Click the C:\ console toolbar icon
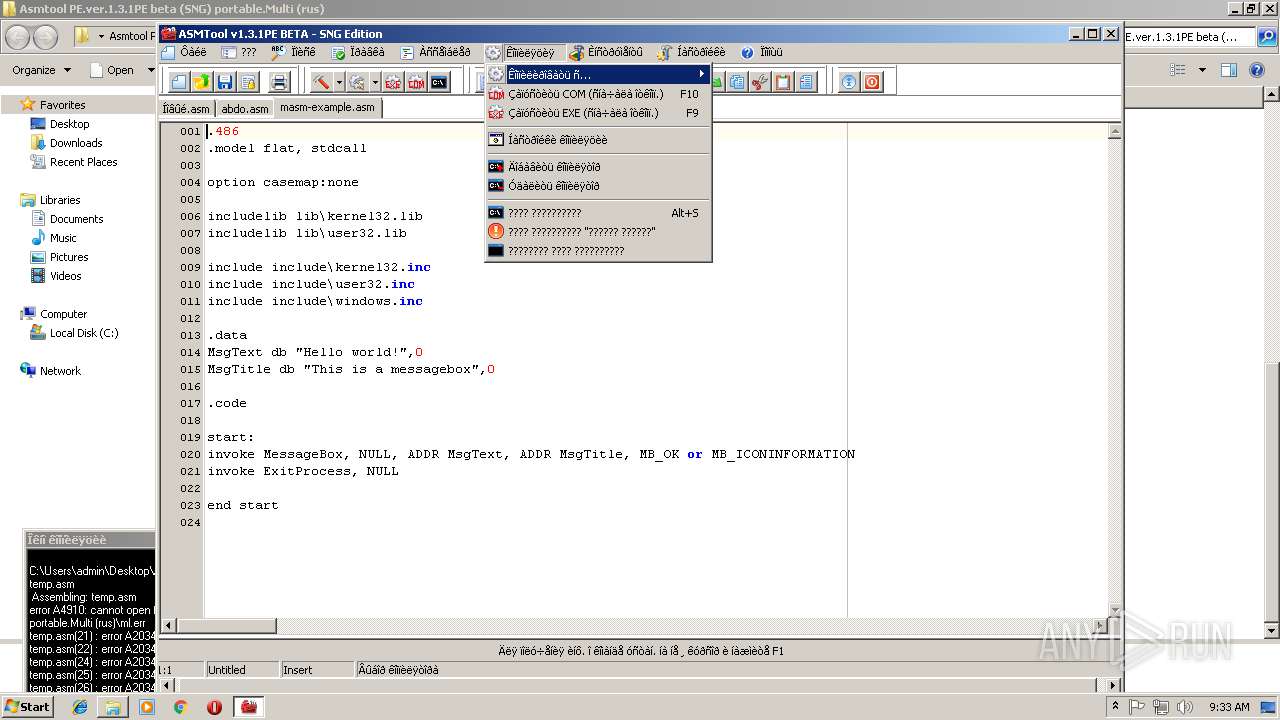This screenshot has width=1280, height=720. point(439,82)
